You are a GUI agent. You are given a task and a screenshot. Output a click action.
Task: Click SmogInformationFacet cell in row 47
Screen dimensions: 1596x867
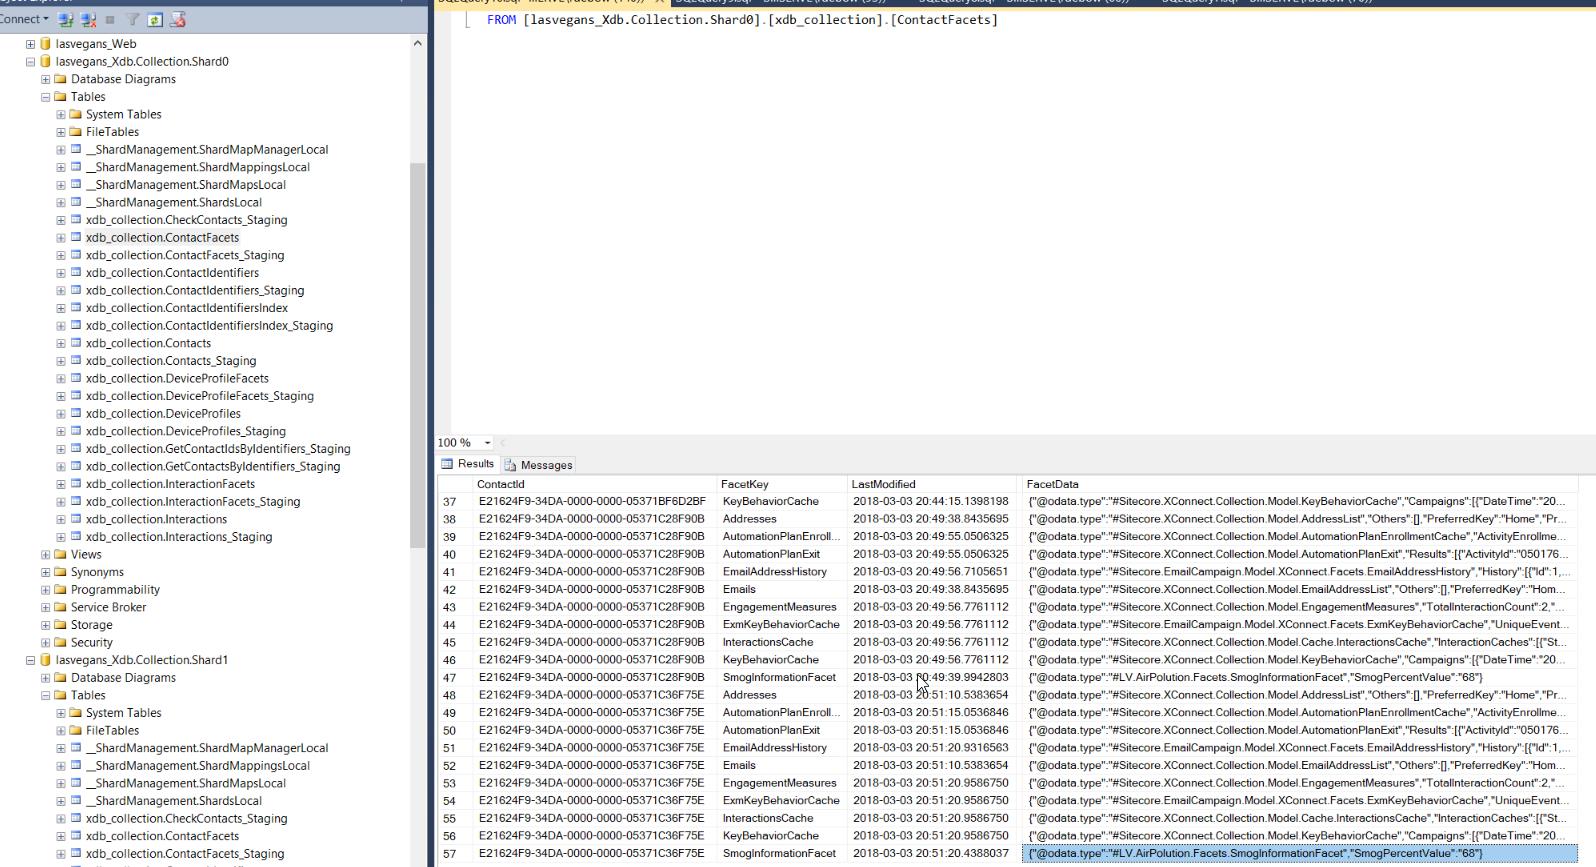tap(781, 678)
